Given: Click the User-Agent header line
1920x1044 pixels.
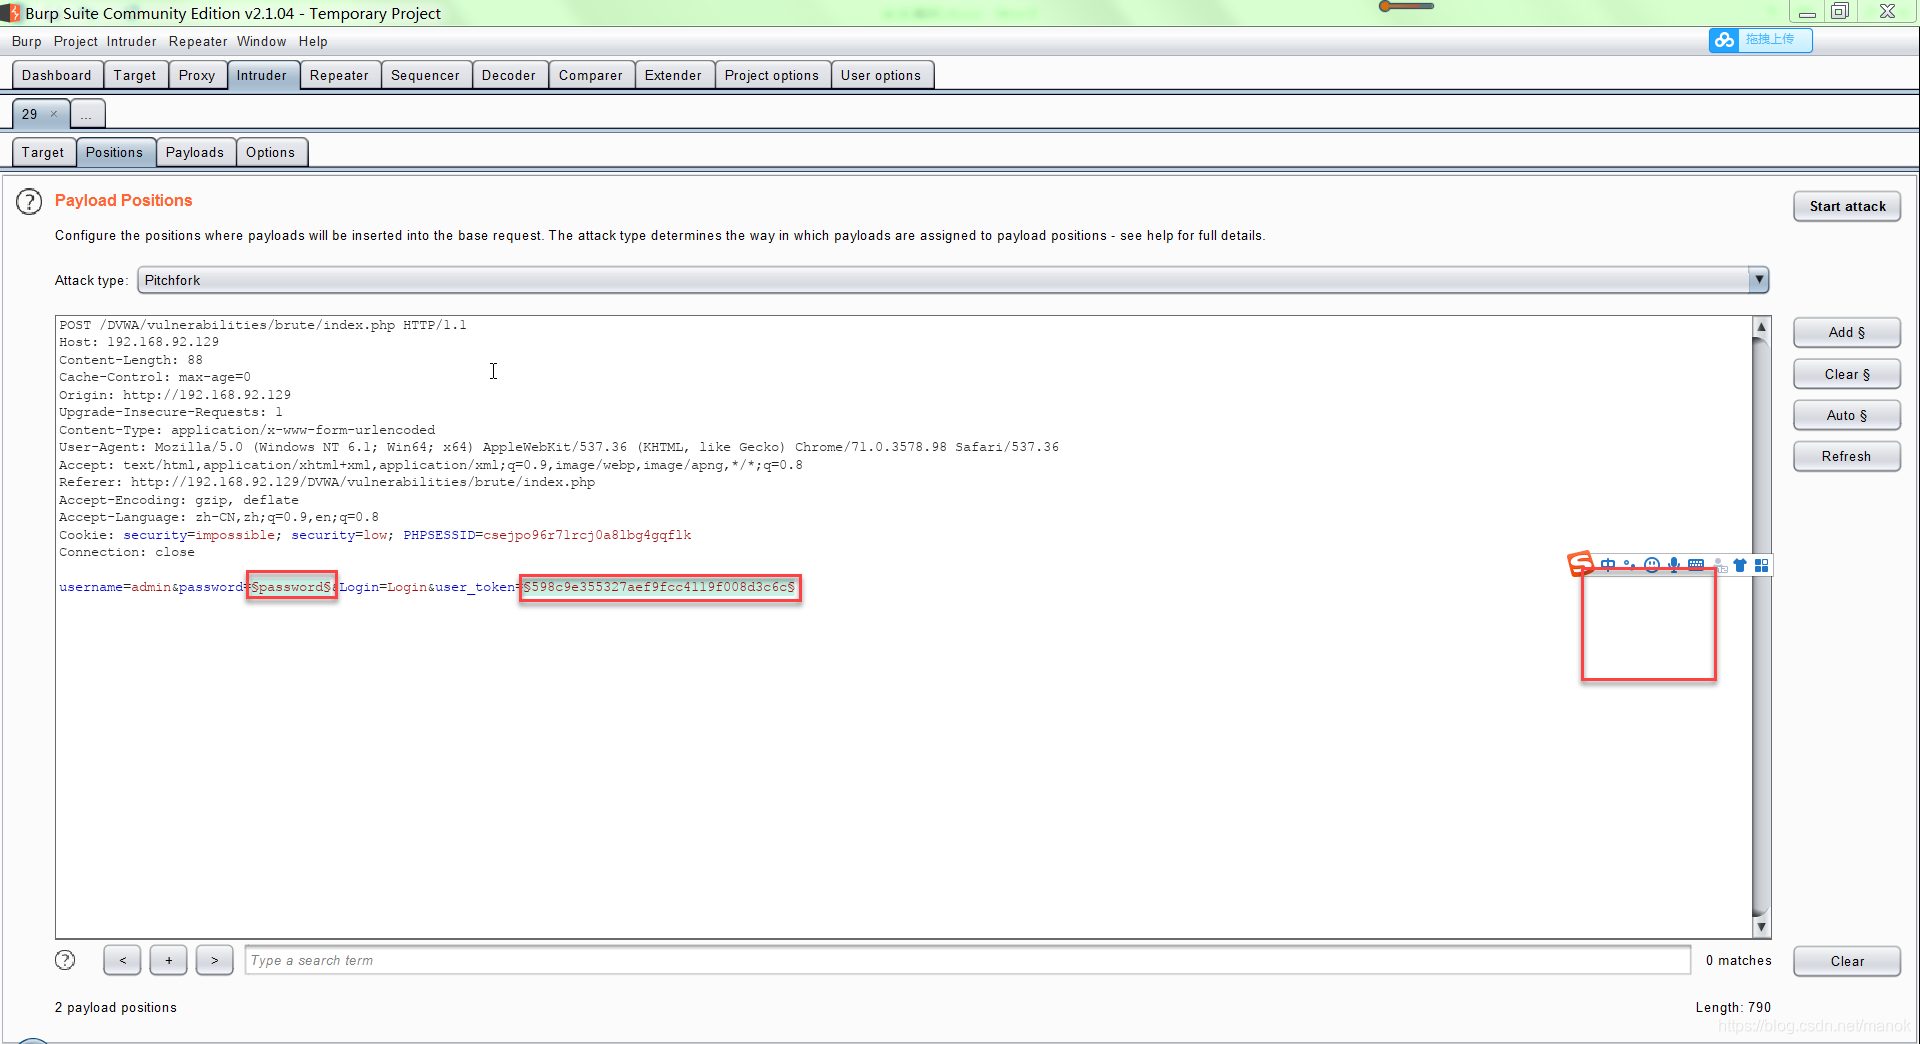Looking at the screenshot, I should click(559, 447).
